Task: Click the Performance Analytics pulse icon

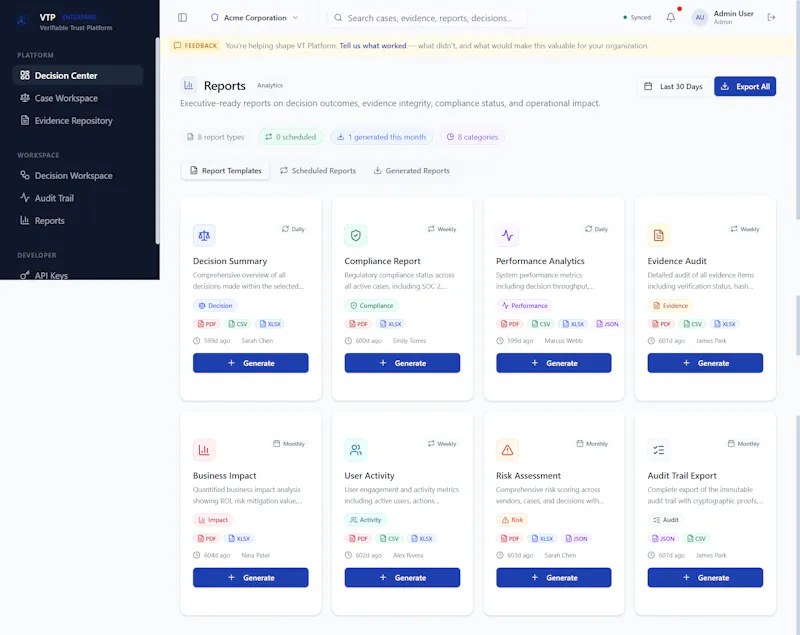Action: [507, 236]
